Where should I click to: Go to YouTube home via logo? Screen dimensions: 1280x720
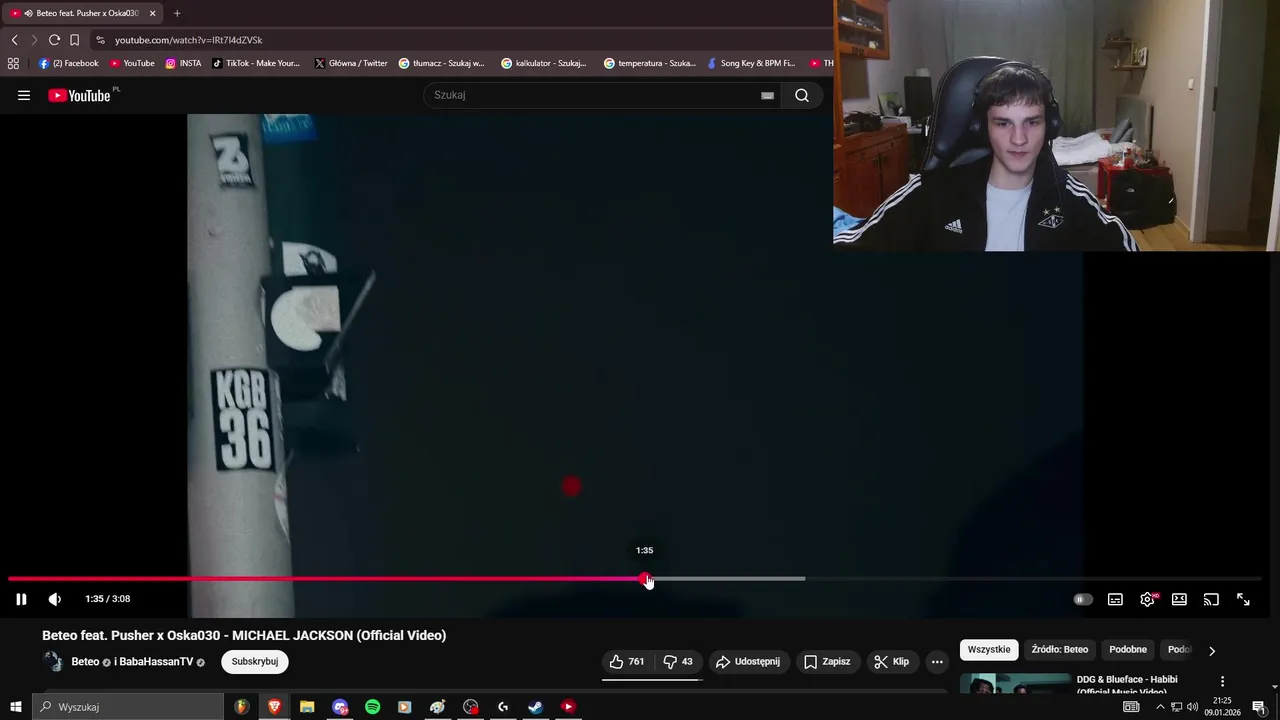click(x=80, y=95)
